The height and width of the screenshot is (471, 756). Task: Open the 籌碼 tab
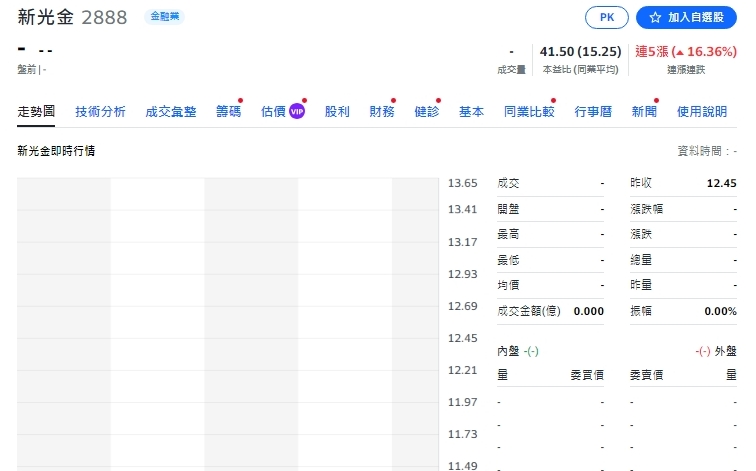229,112
